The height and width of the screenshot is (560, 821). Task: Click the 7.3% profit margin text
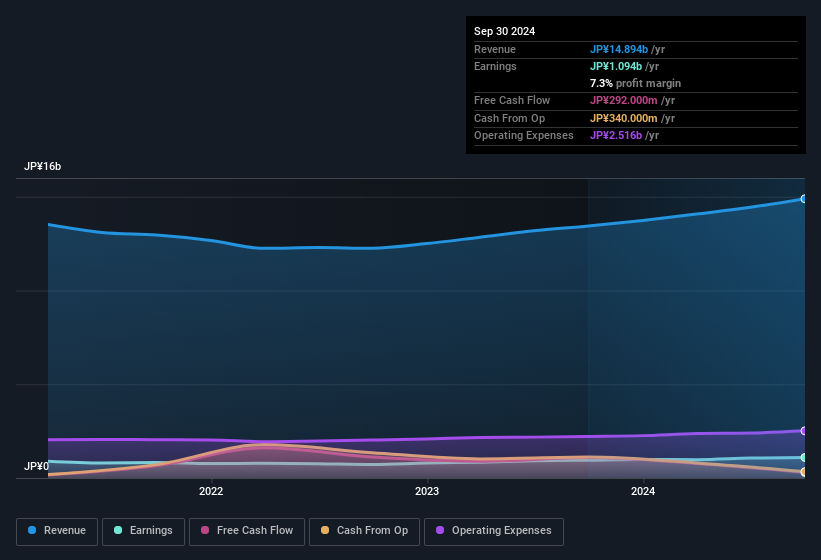(635, 83)
